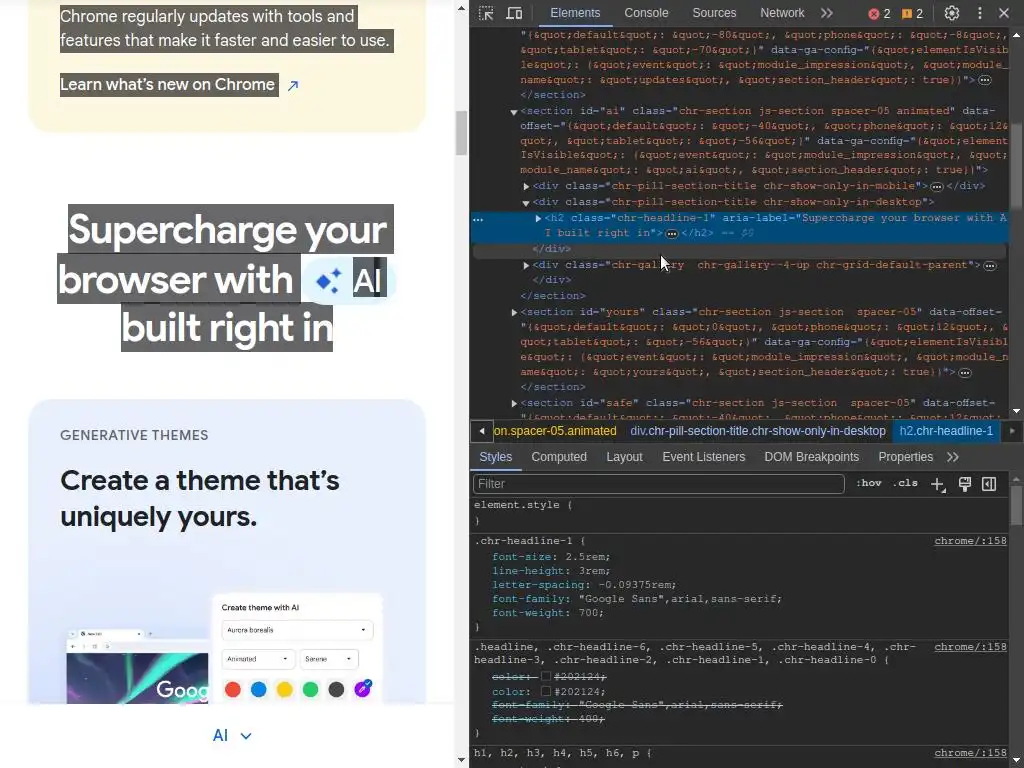
Task: Collapse the section id="ai" node
Action: coord(514,112)
